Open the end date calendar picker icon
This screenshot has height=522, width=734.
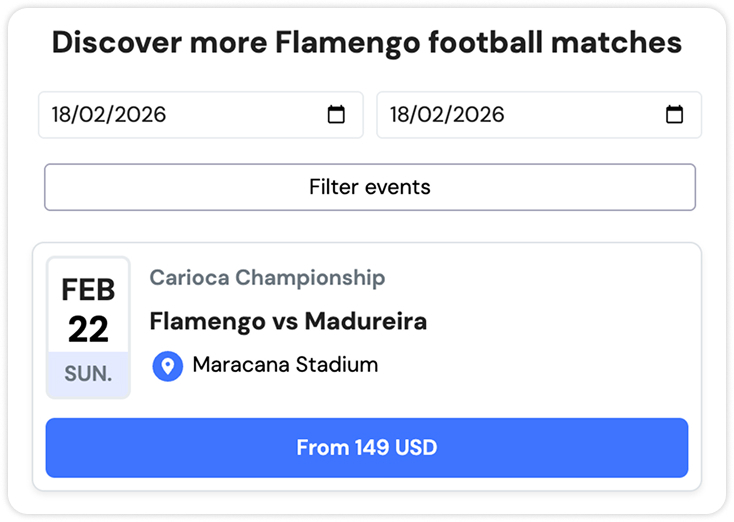pos(675,115)
